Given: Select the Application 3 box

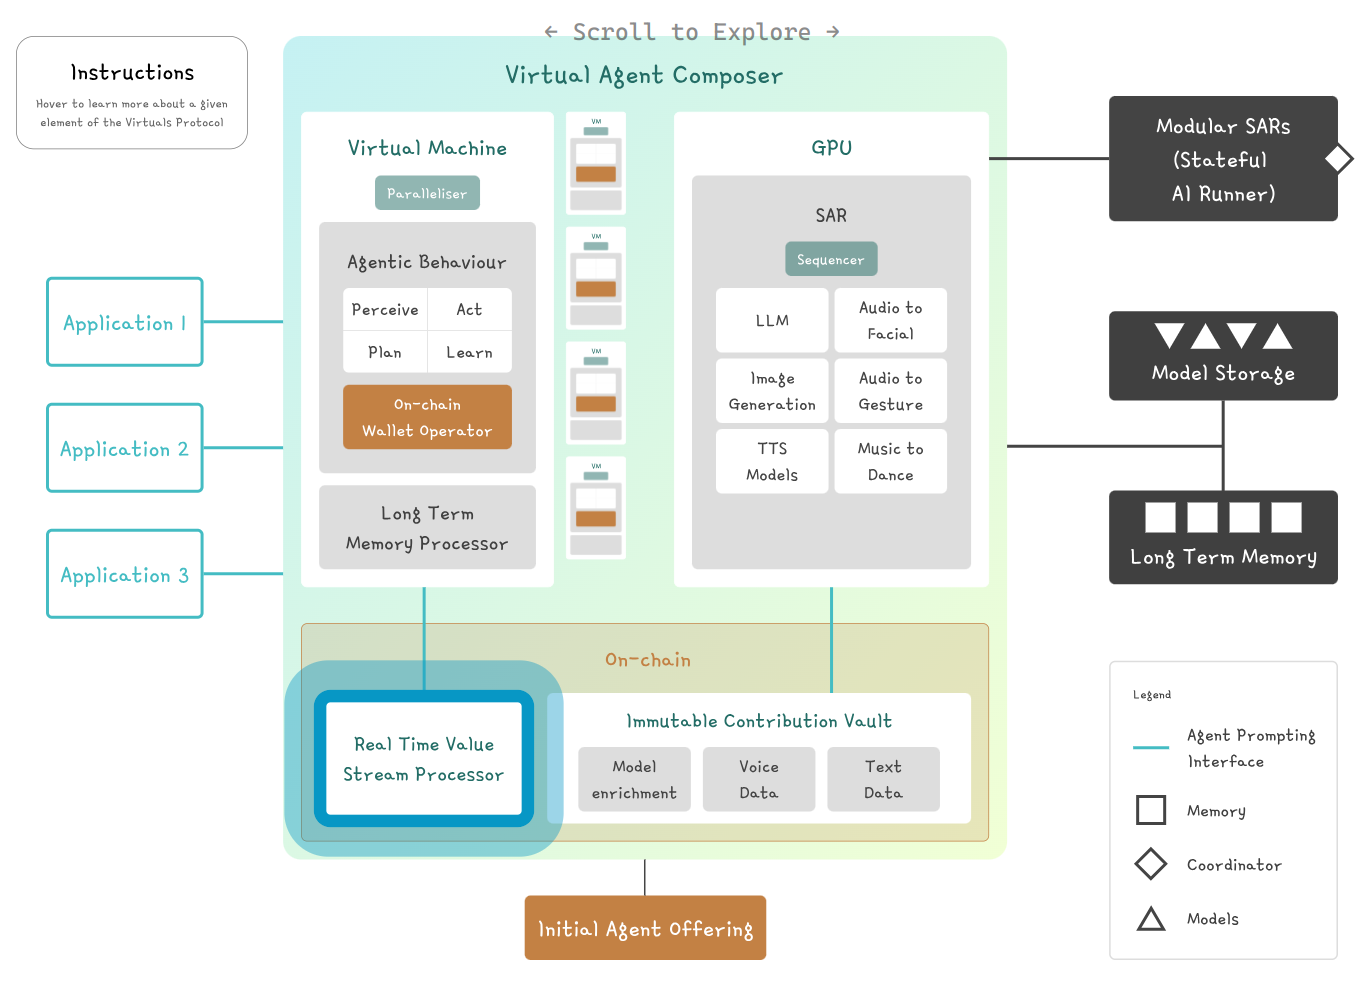Looking at the screenshot, I should click(125, 574).
